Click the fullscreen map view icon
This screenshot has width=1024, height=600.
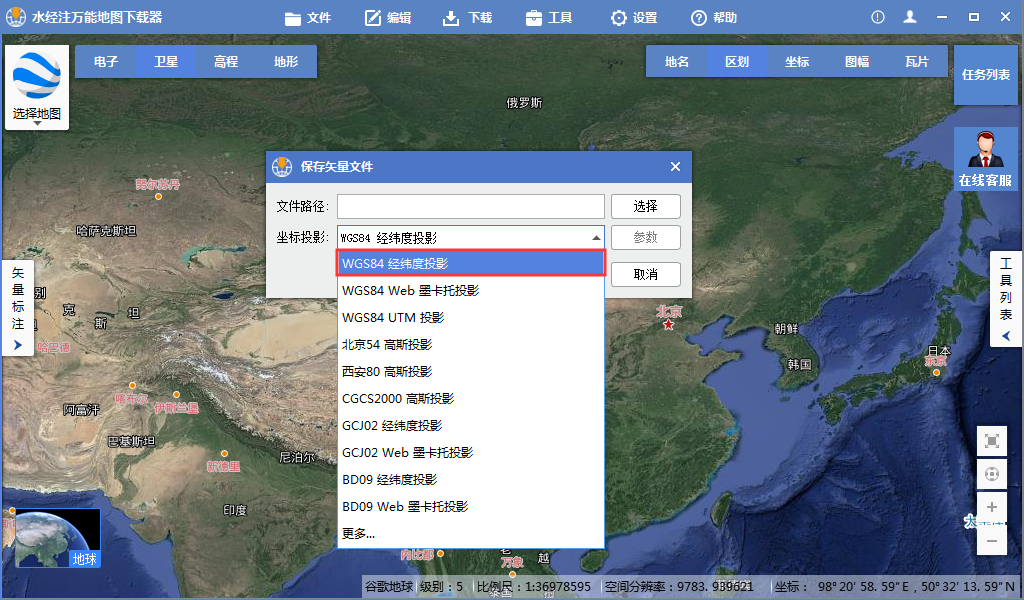pos(991,440)
